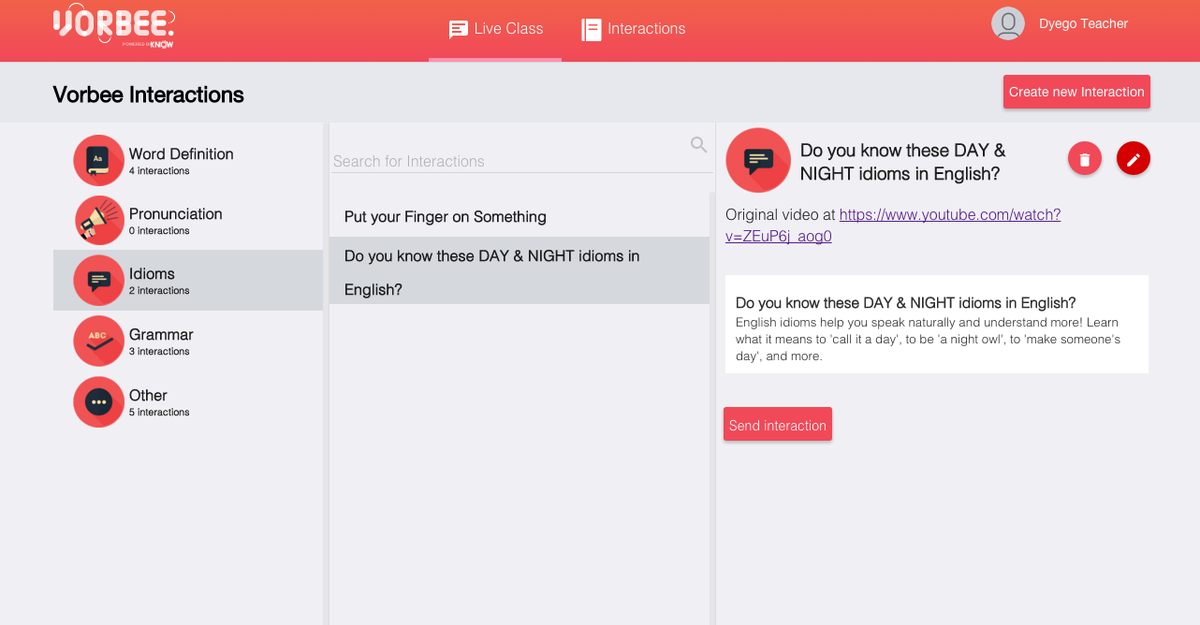Image resolution: width=1200 pixels, height=625 pixels.
Task: Open the Live Class tab
Action: (495, 29)
